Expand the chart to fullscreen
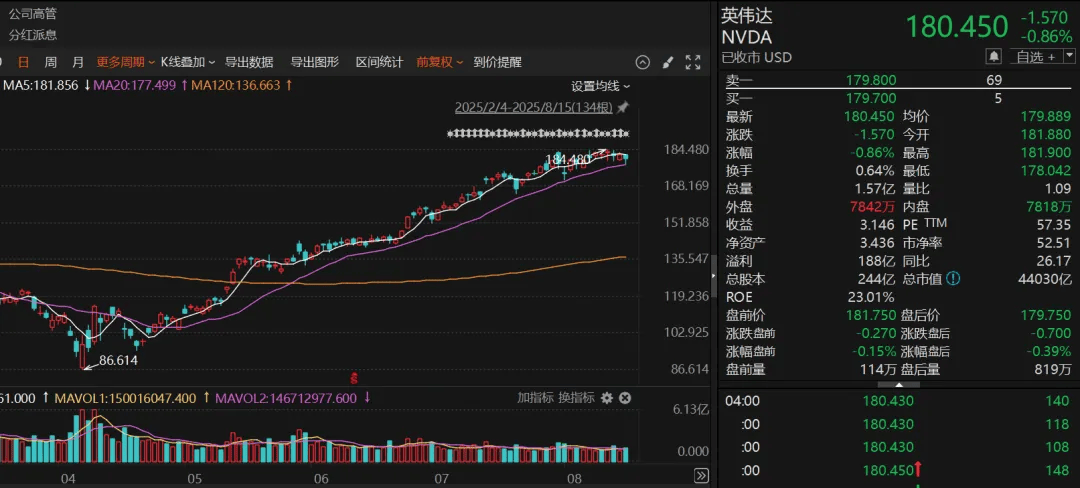Screen dimensions: 1080x488 (x=693, y=62)
